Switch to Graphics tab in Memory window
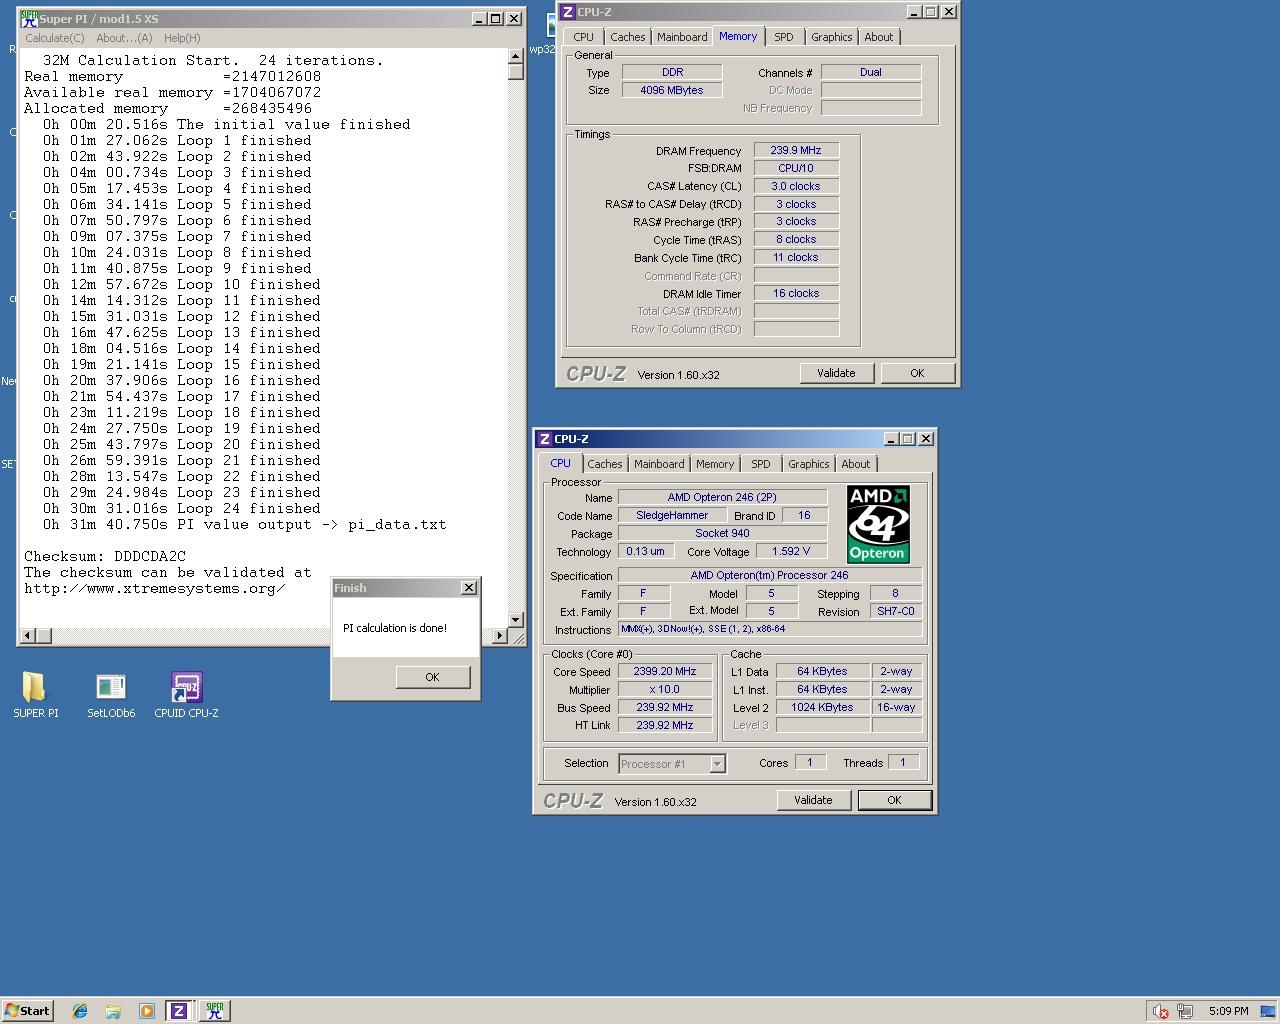Image resolution: width=1280 pixels, height=1024 pixels. (832, 37)
